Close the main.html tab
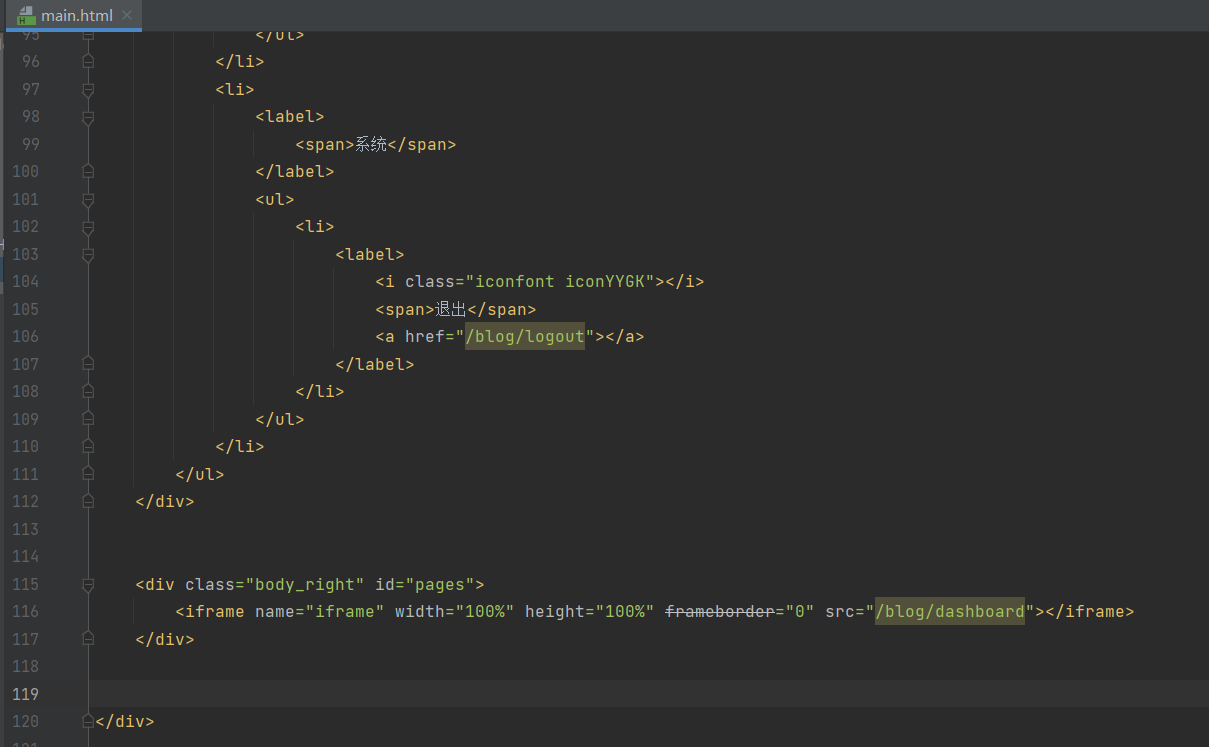1209x747 pixels. pos(125,16)
